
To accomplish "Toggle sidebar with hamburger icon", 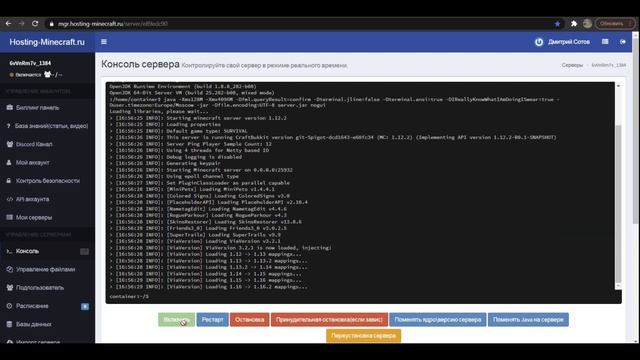I will coord(104,42).
